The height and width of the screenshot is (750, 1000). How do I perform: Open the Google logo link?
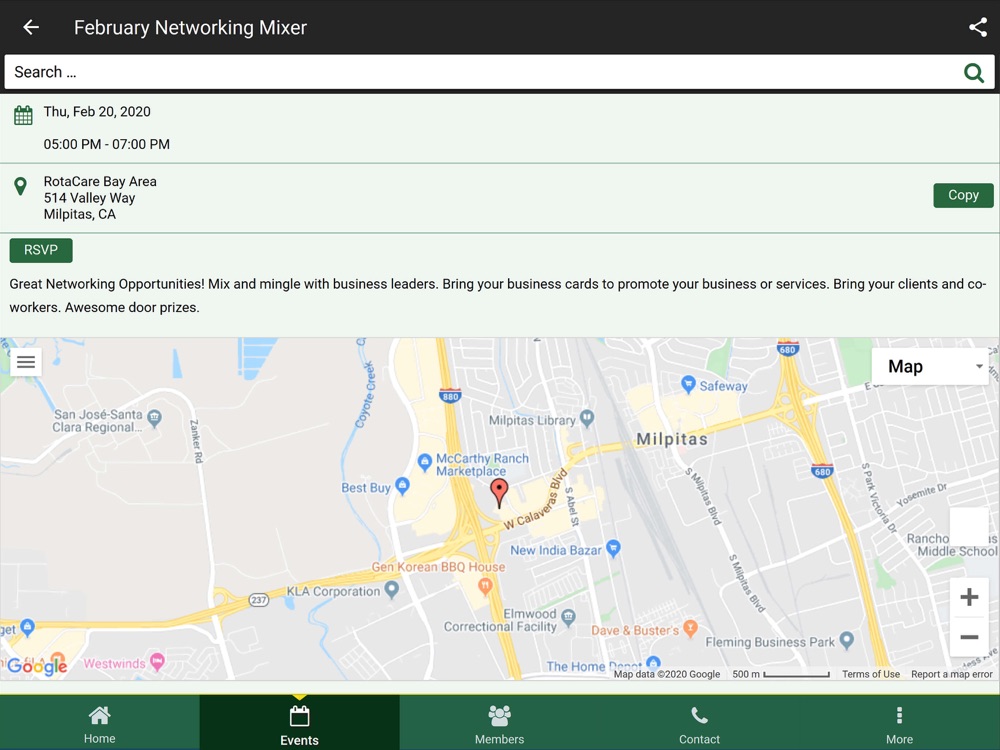tap(38, 666)
